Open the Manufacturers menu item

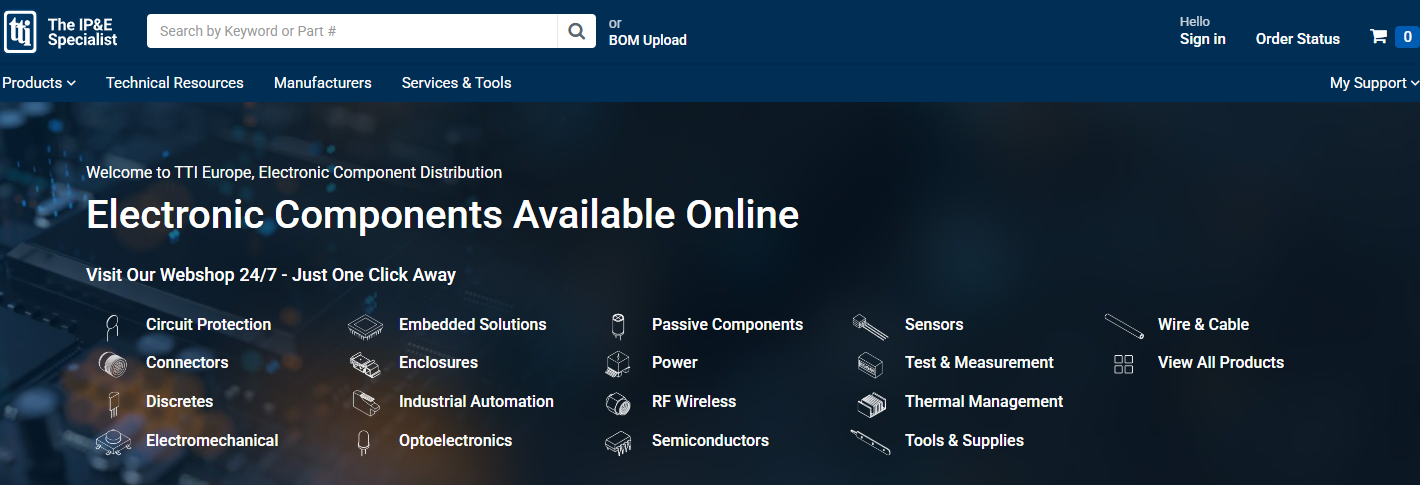(323, 83)
